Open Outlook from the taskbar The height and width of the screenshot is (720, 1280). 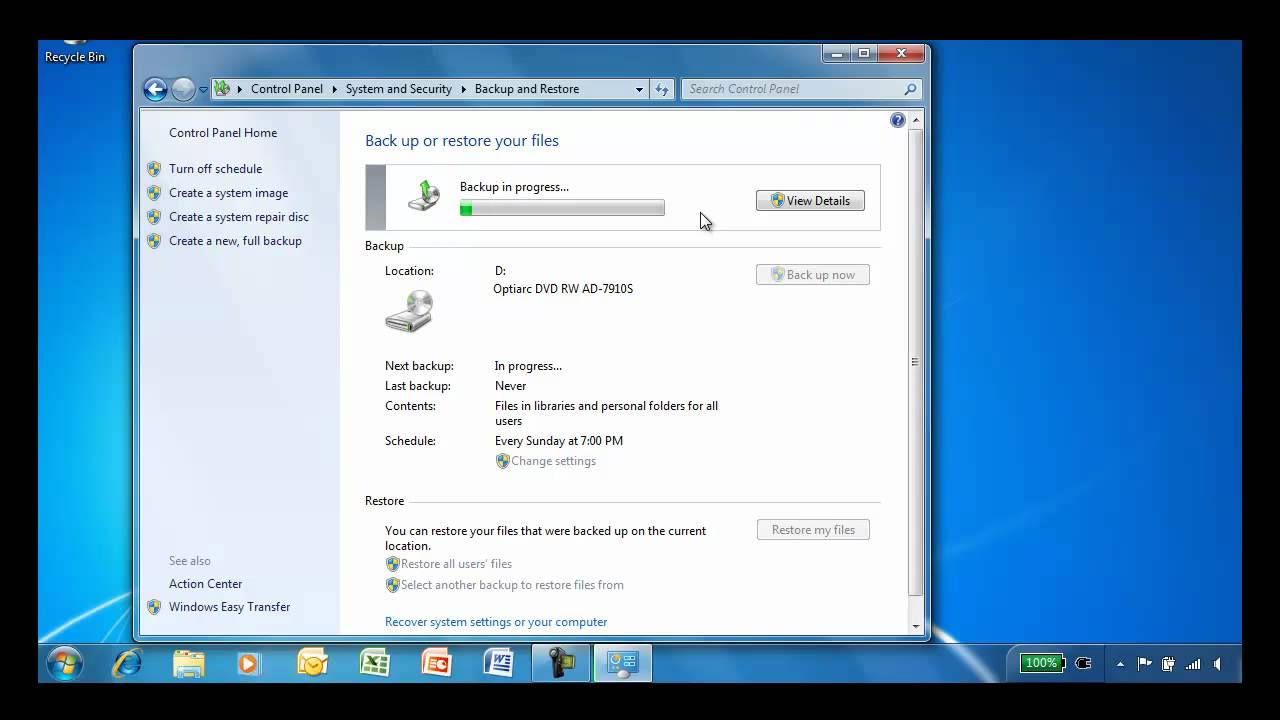[x=312, y=663]
